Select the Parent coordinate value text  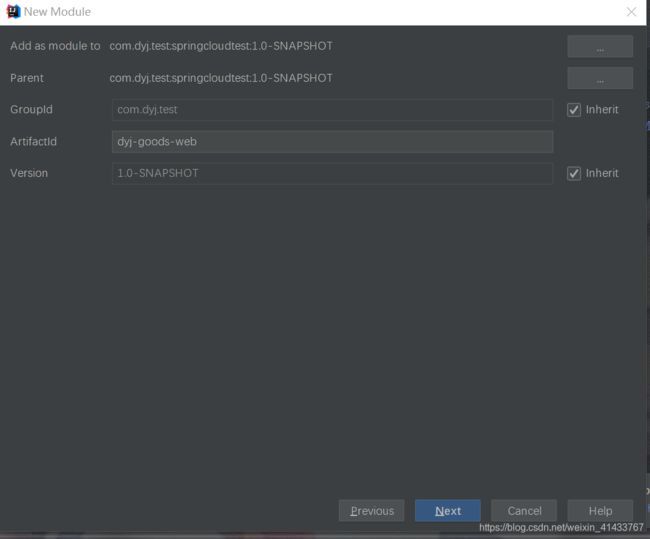(x=221, y=78)
